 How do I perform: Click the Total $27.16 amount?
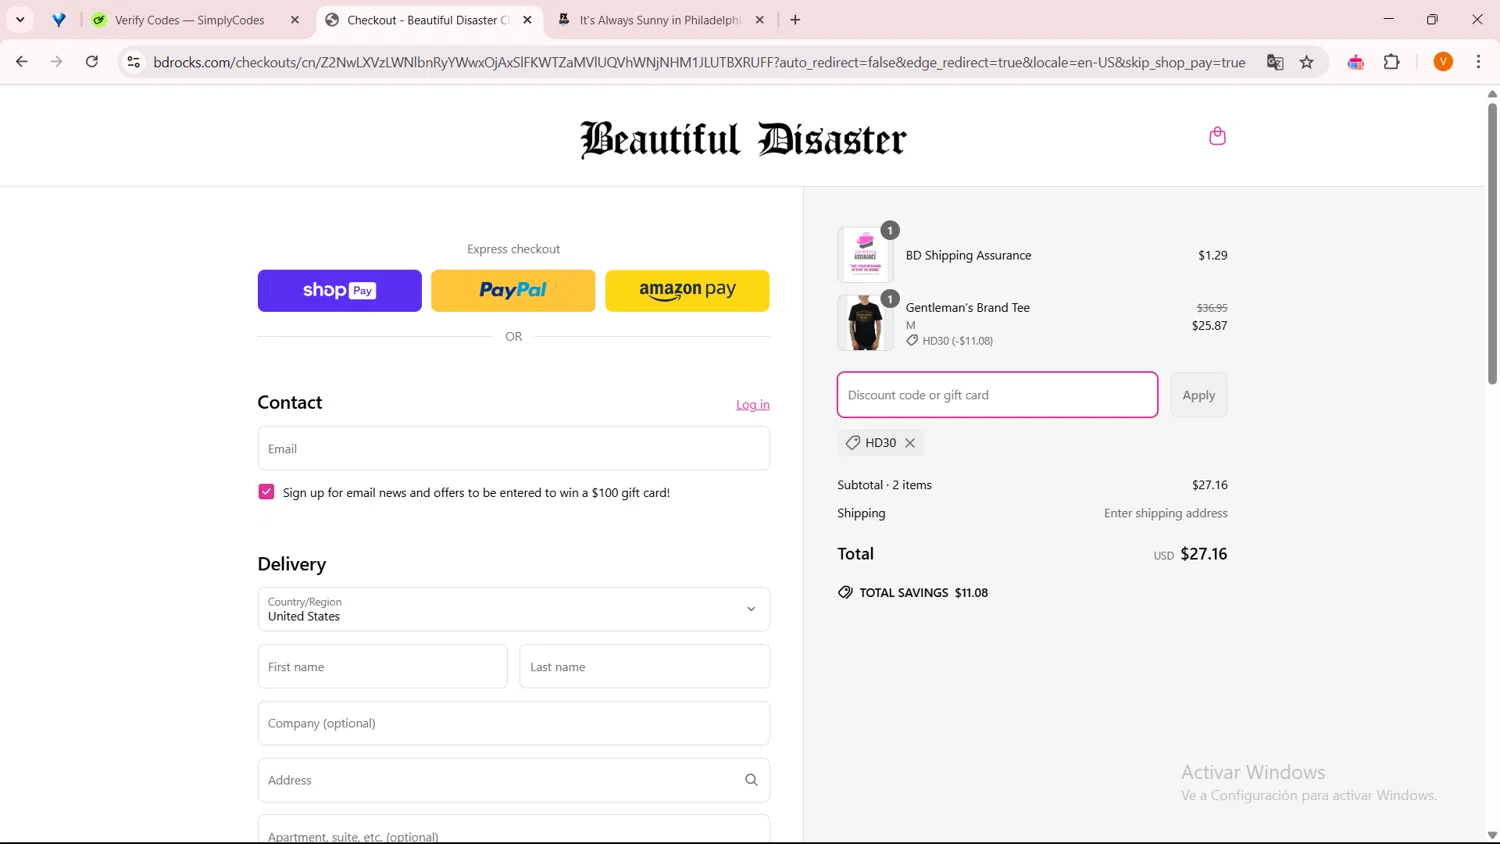click(1203, 554)
